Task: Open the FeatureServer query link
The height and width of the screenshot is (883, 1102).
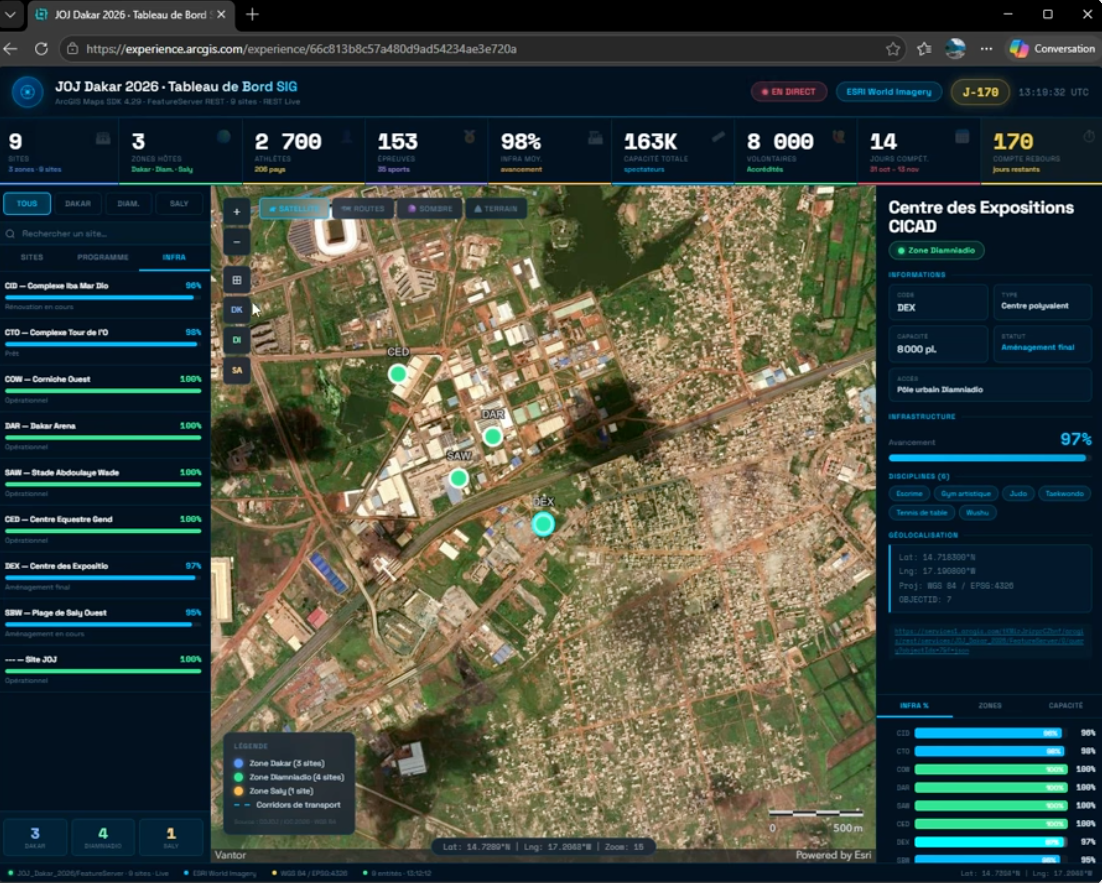Action: [989, 640]
